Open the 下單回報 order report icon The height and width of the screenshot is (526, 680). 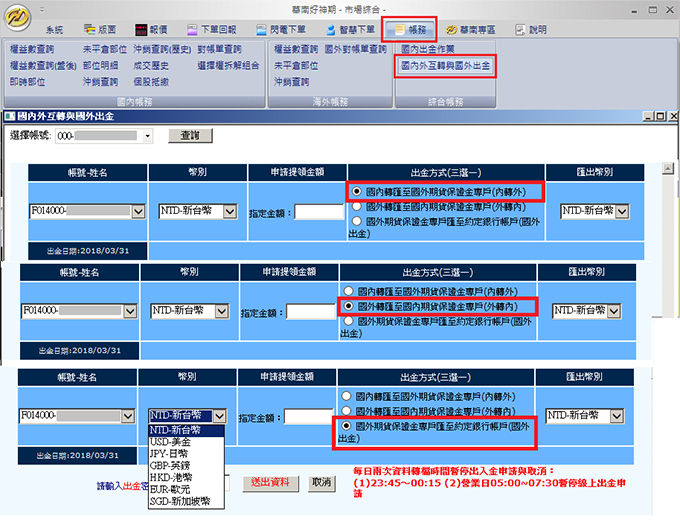click(192, 29)
